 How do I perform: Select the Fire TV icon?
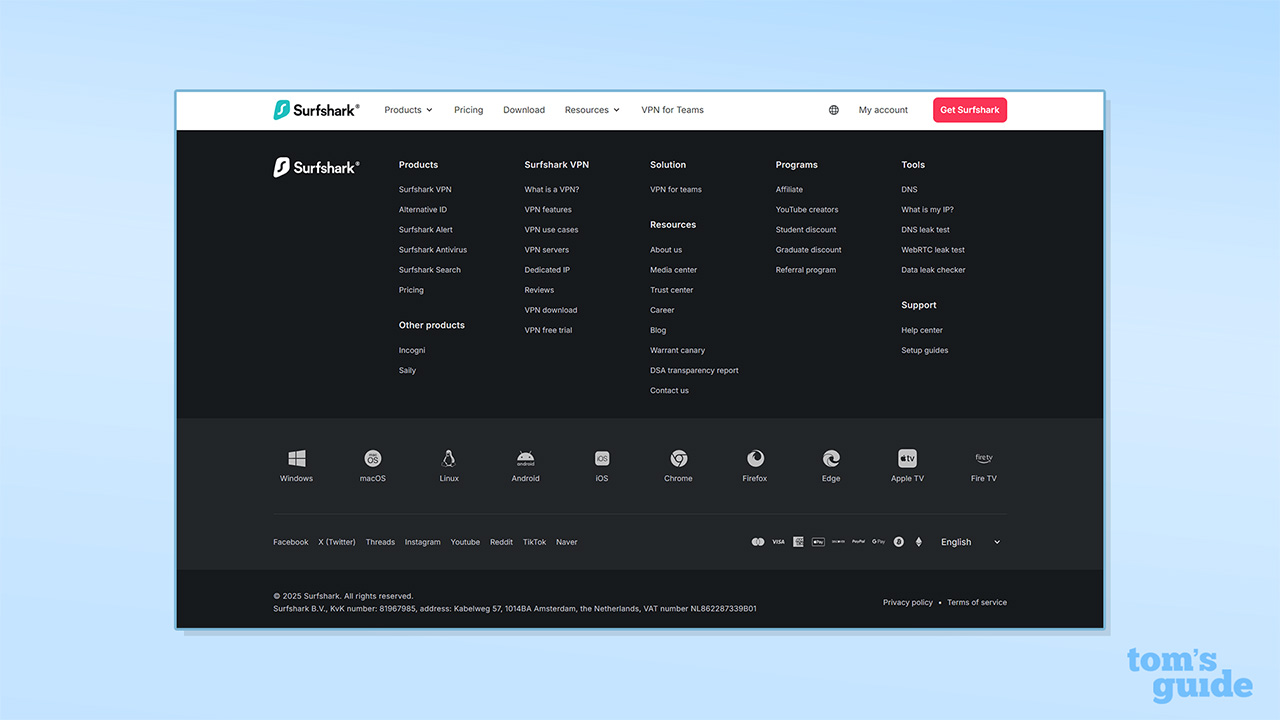(x=984, y=459)
